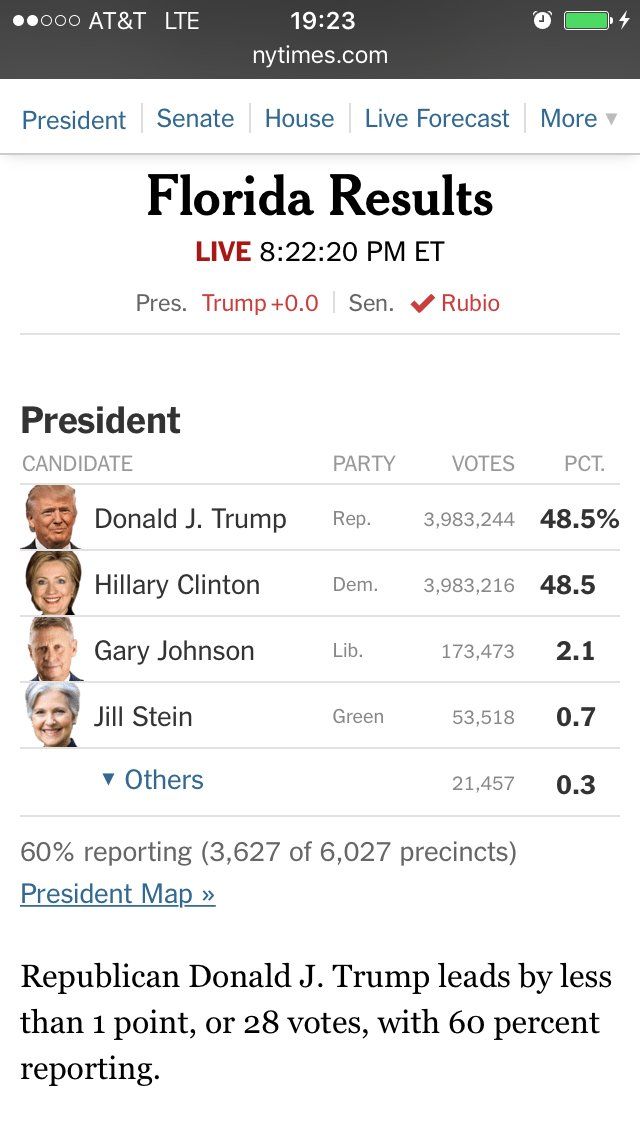The image size is (640, 1136).
Task: Tap Gary Johnson's photo
Action: pyautogui.click(x=51, y=649)
